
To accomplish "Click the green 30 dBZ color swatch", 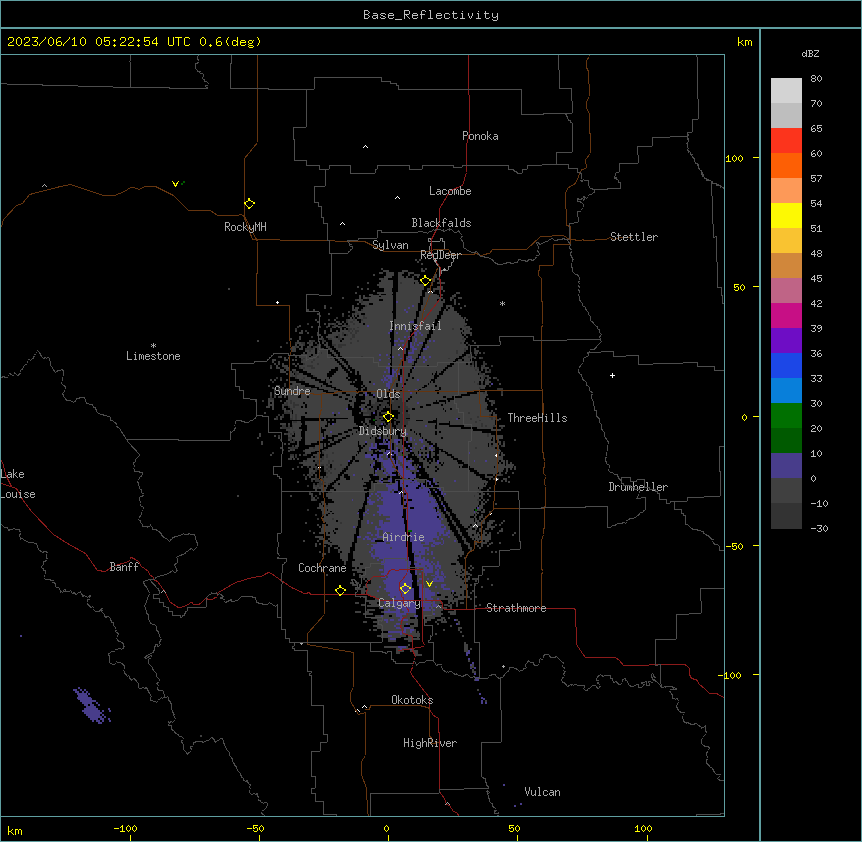I will (786, 416).
